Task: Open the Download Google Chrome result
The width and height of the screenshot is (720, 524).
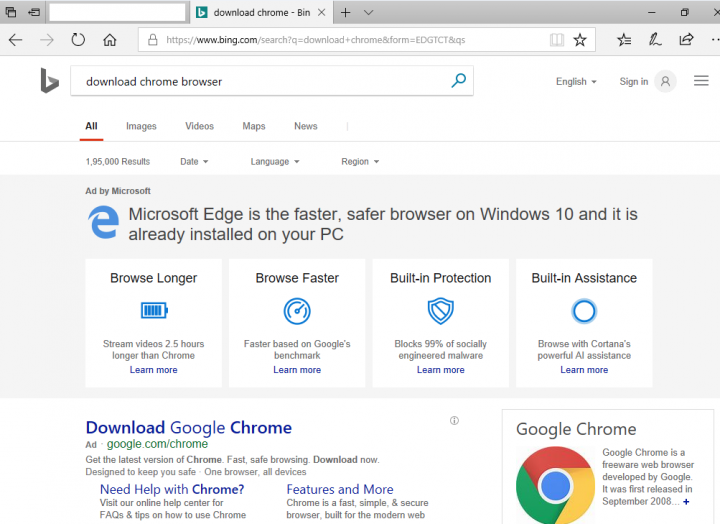Action: point(189,428)
